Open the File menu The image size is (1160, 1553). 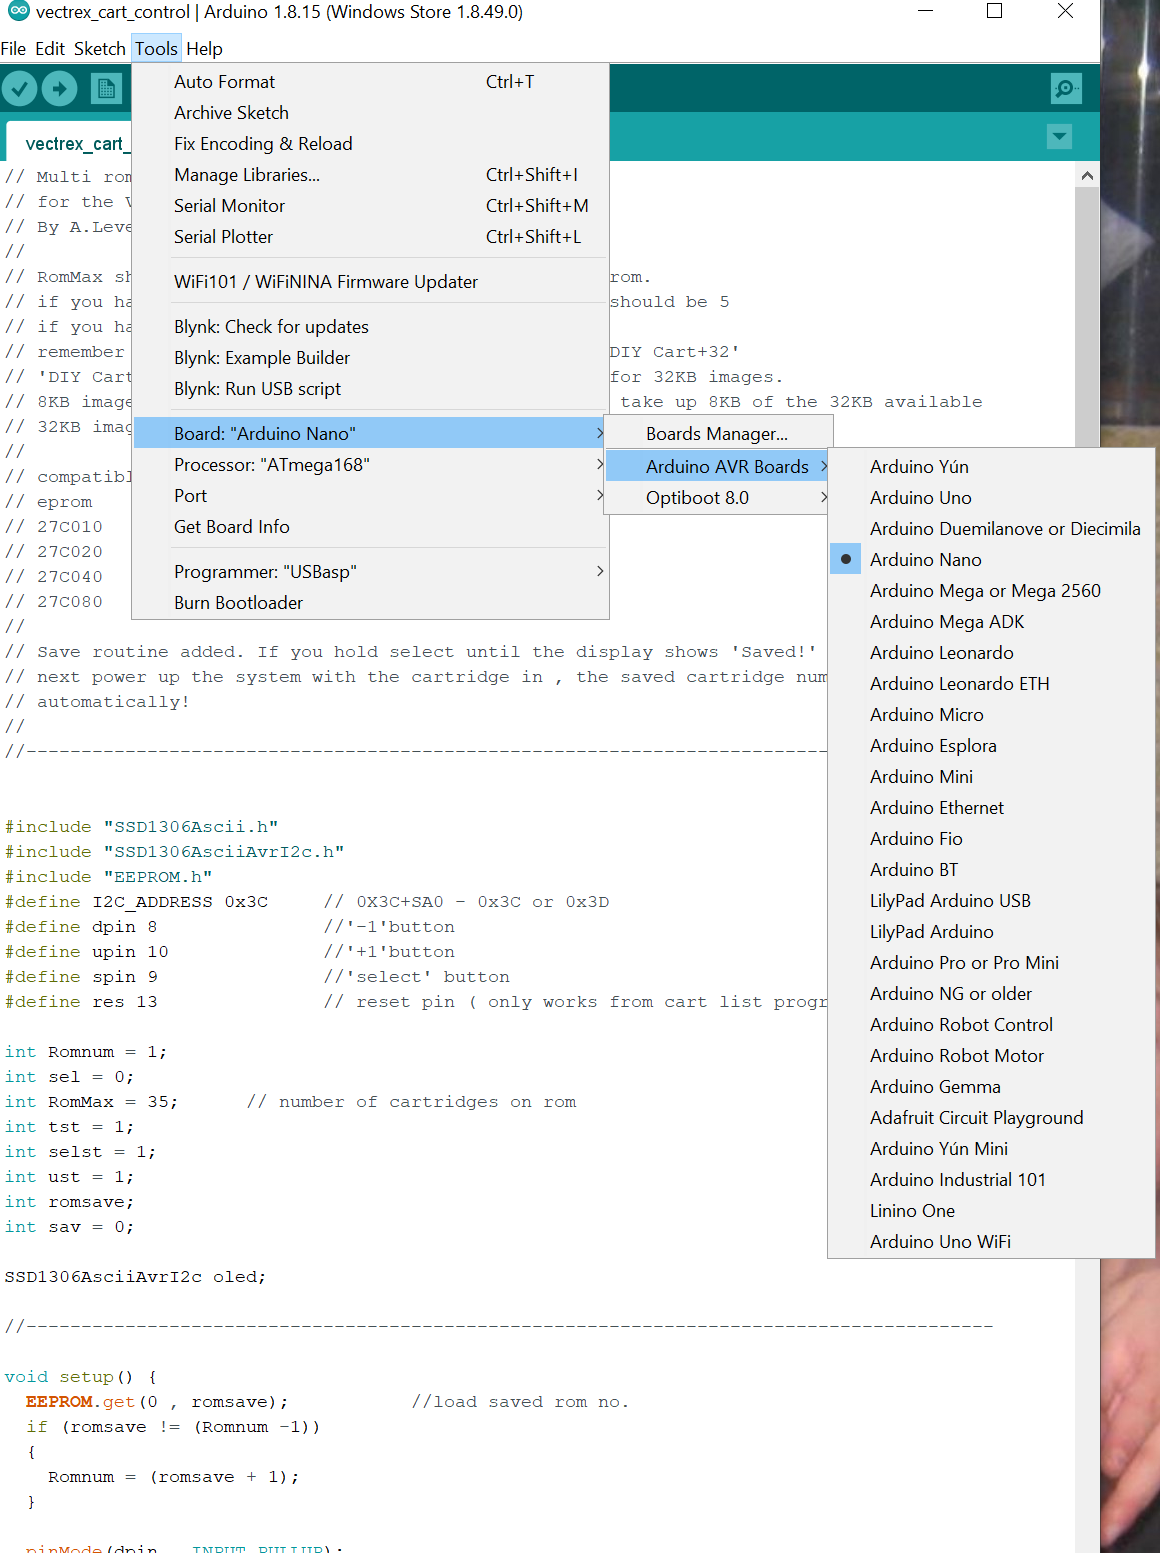[x=14, y=49]
